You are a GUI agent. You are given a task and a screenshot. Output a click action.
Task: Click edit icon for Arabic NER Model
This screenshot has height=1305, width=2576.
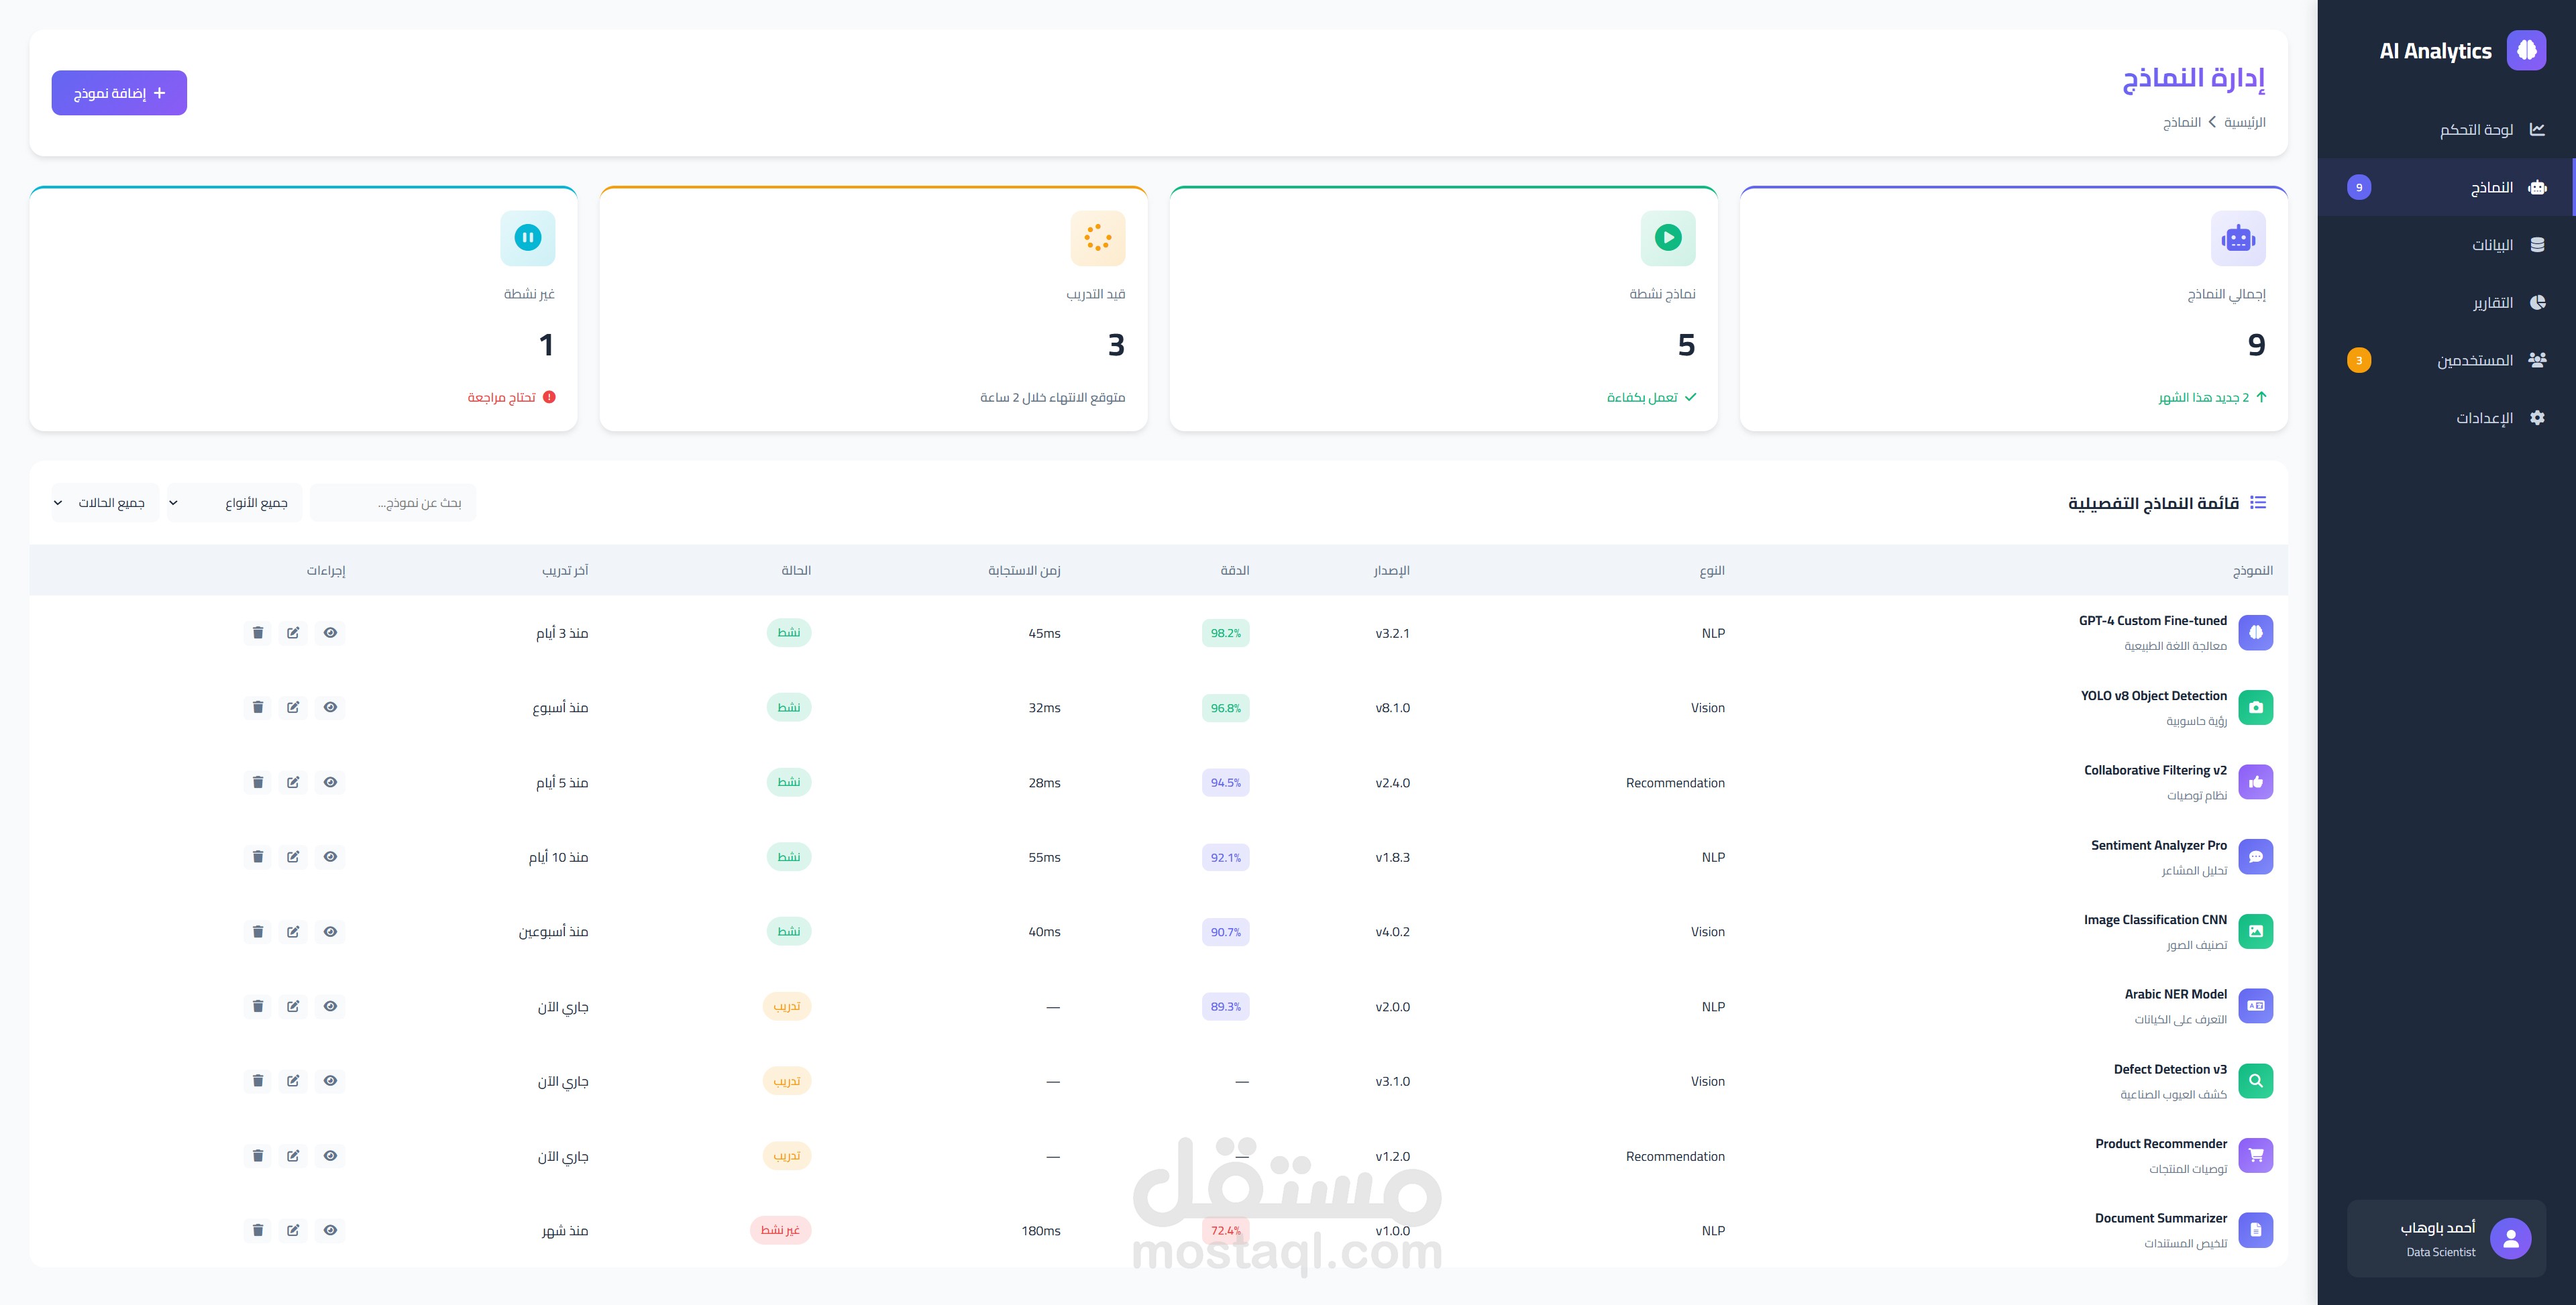(293, 1007)
